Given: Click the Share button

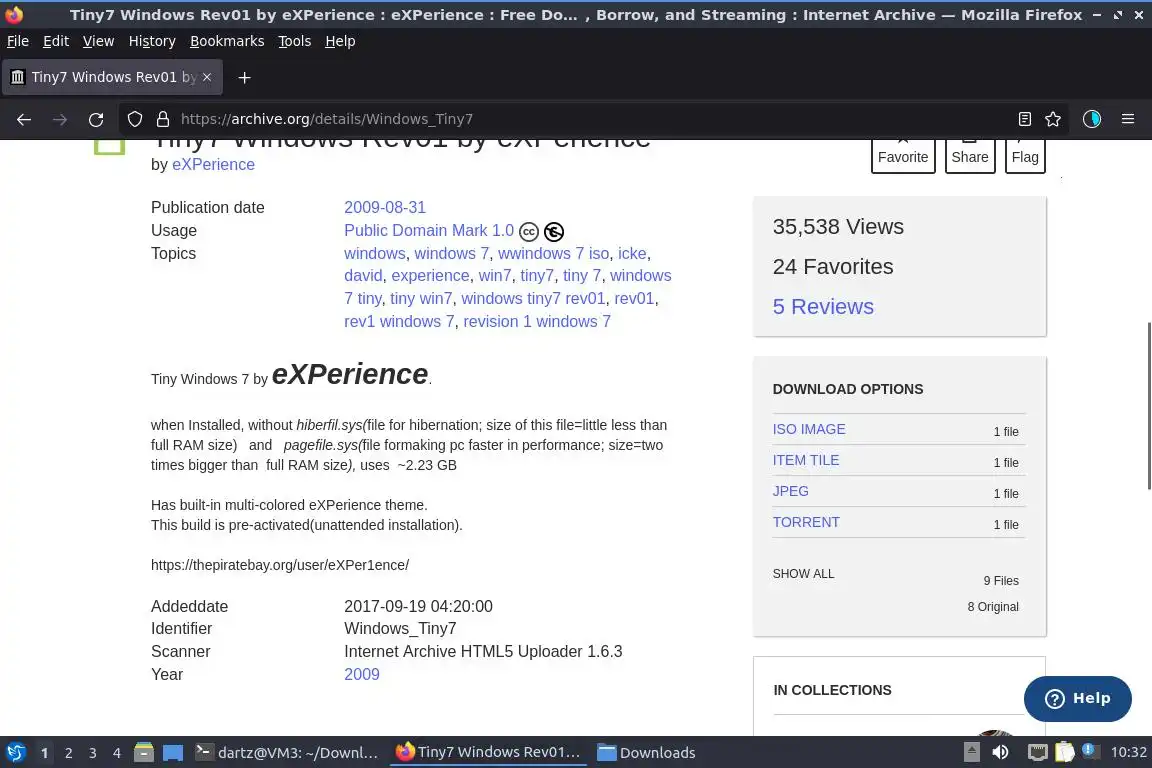Looking at the screenshot, I should (x=970, y=156).
